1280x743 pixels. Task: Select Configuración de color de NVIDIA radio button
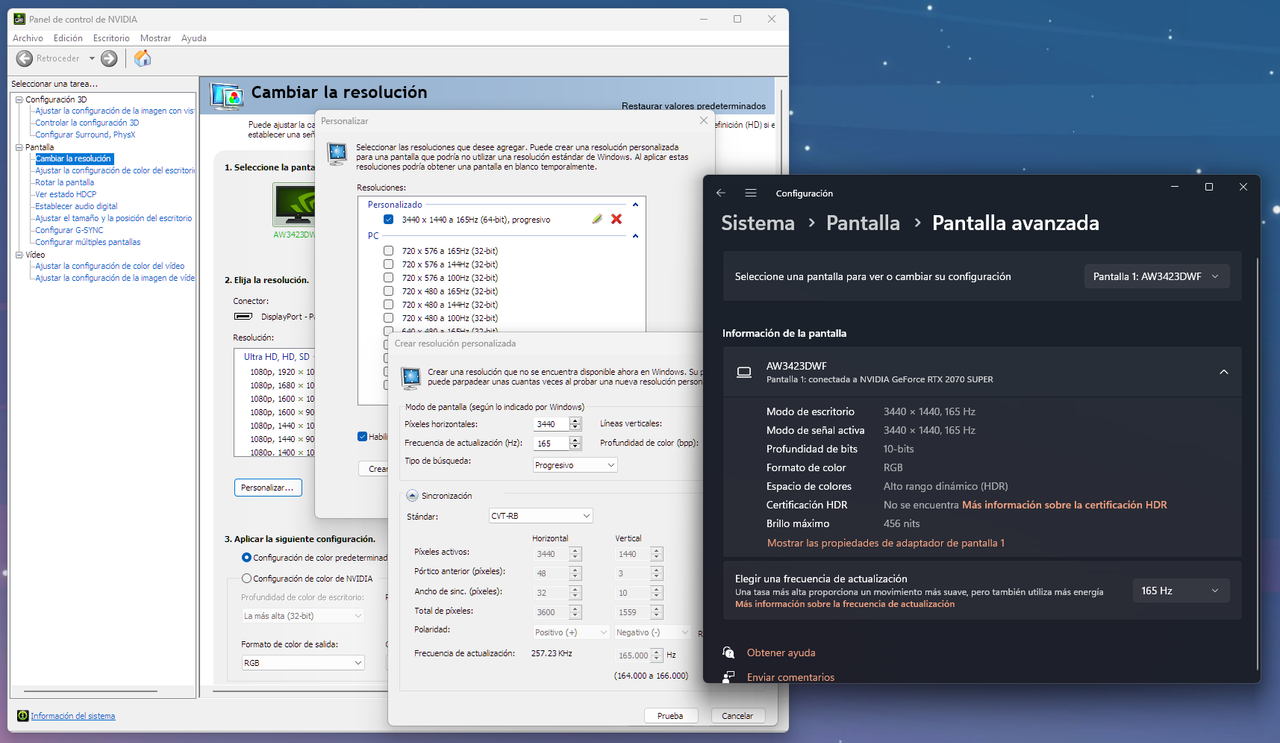click(x=247, y=578)
